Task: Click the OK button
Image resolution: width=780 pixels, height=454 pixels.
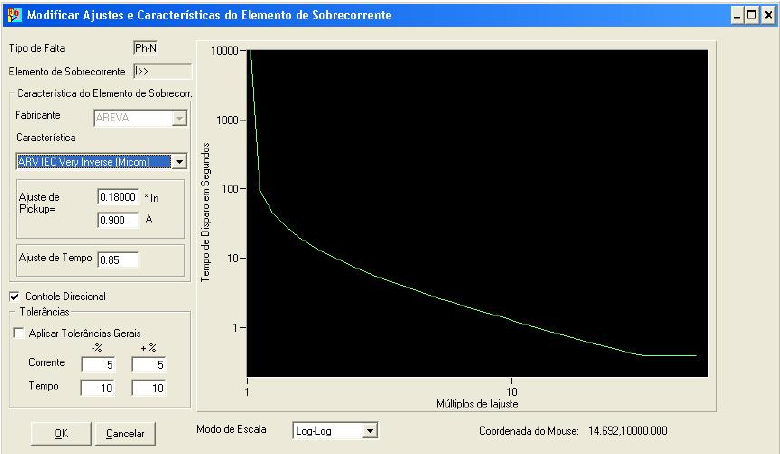Action: pos(61,434)
